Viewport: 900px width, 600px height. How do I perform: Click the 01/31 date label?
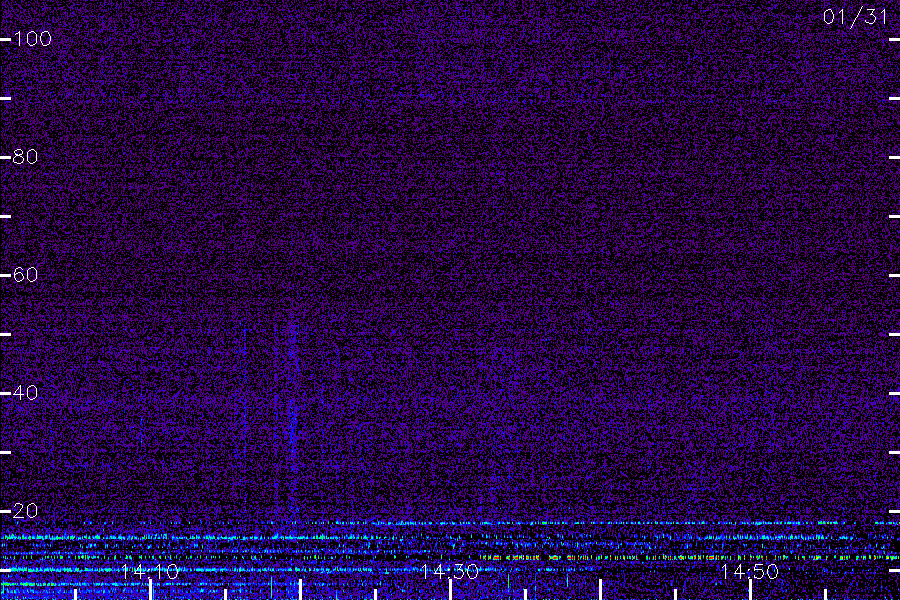pyautogui.click(x=855, y=17)
